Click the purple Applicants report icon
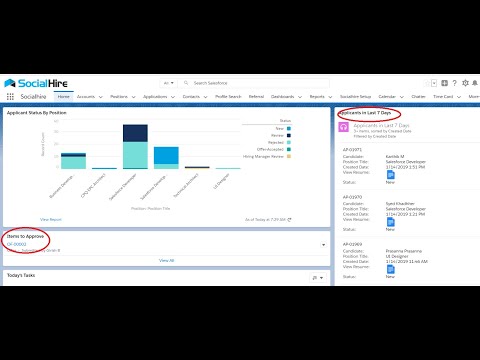The height and width of the screenshot is (360, 480). coord(344,127)
